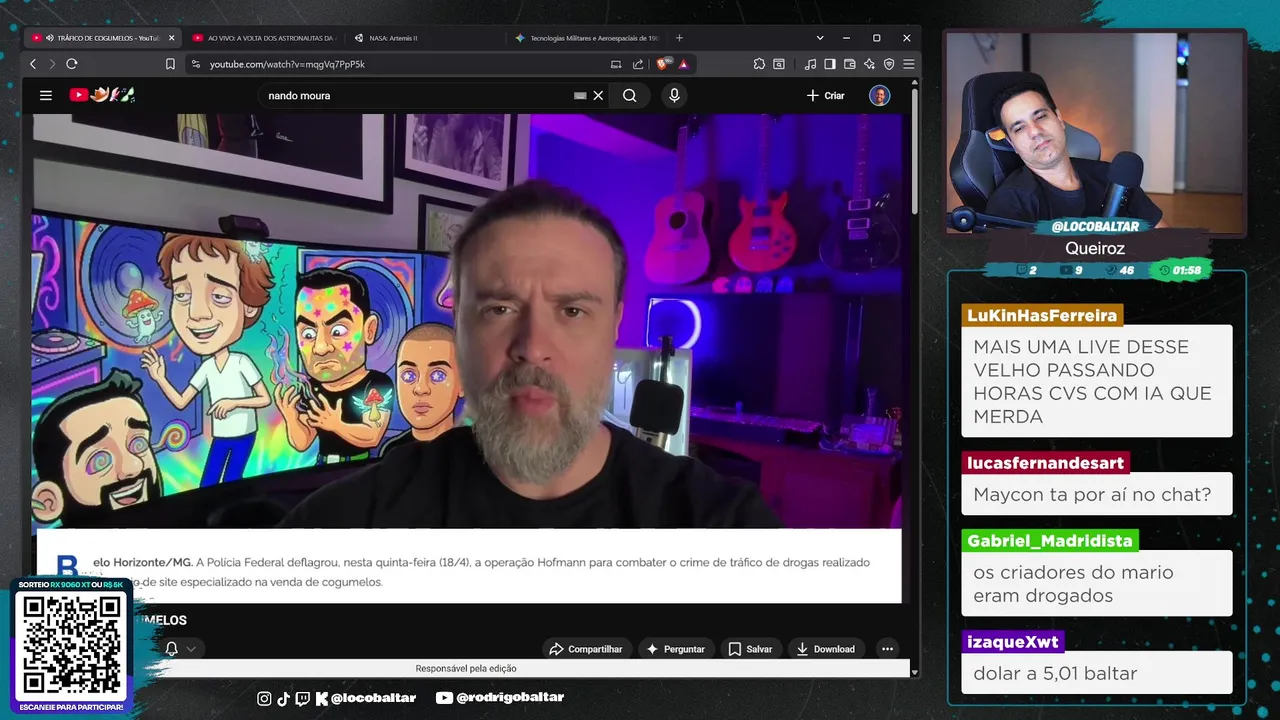Open the YouTube guide hamburger menu
Screen dimensions: 1280x720
coord(46,95)
